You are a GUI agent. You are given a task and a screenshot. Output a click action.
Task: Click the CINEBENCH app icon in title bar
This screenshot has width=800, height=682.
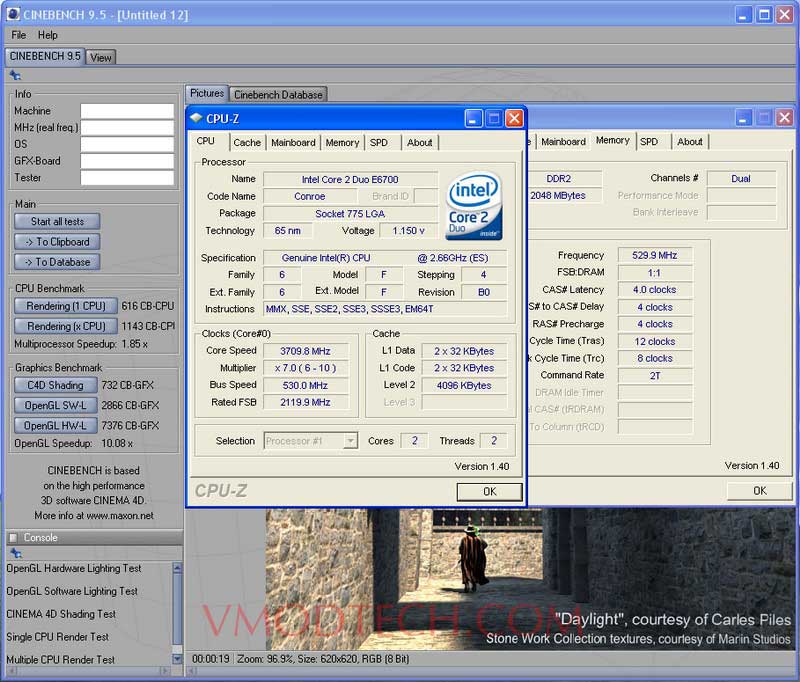pyautogui.click(x=13, y=14)
